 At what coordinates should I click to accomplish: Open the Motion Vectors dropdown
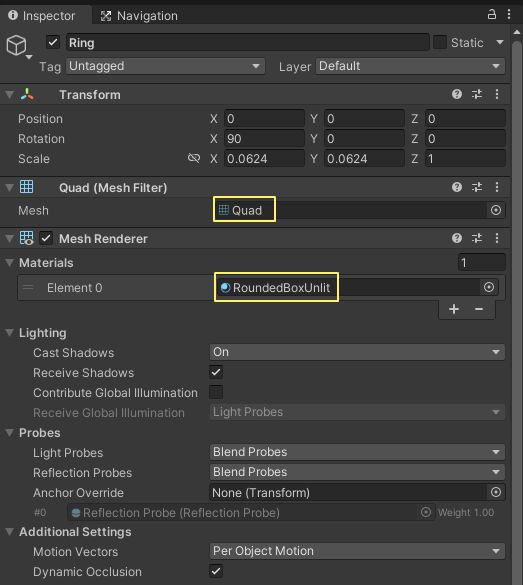pos(357,551)
